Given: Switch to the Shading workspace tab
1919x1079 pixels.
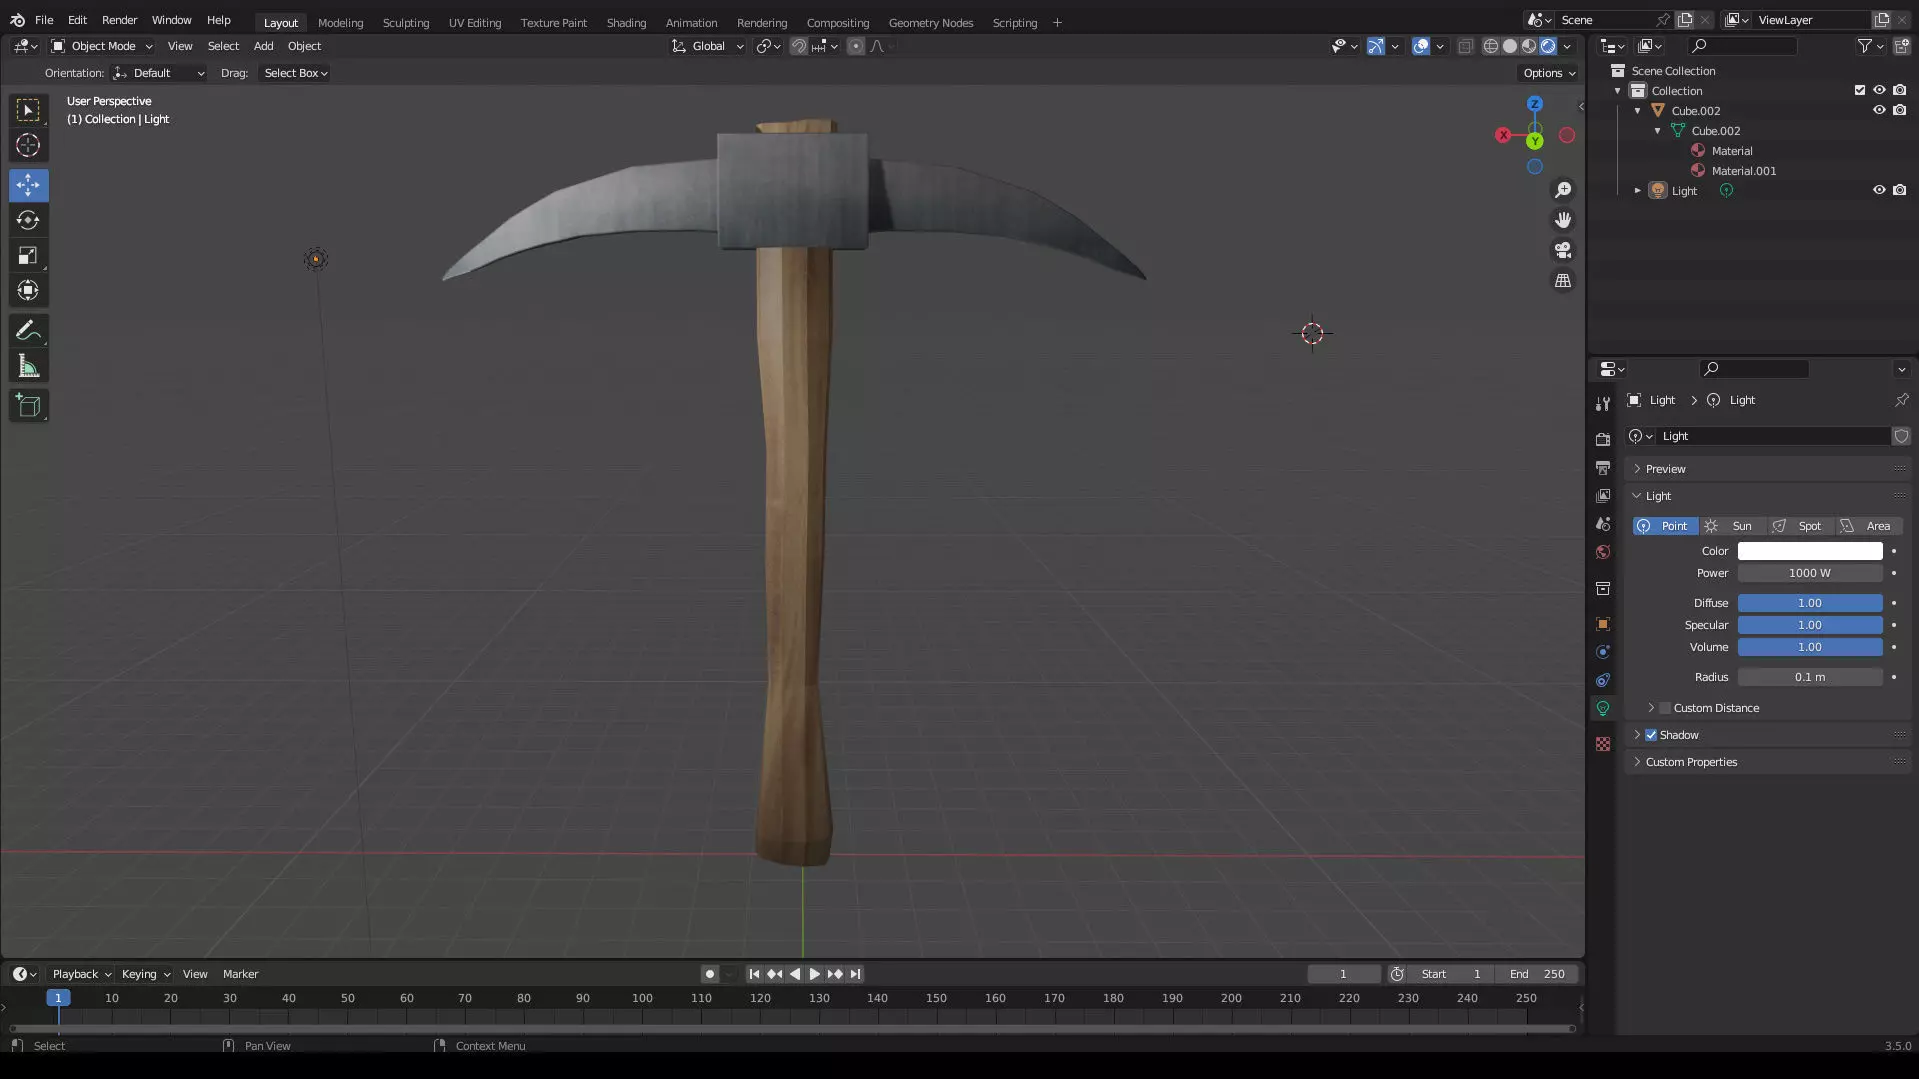Looking at the screenshot, I should 626,22.
